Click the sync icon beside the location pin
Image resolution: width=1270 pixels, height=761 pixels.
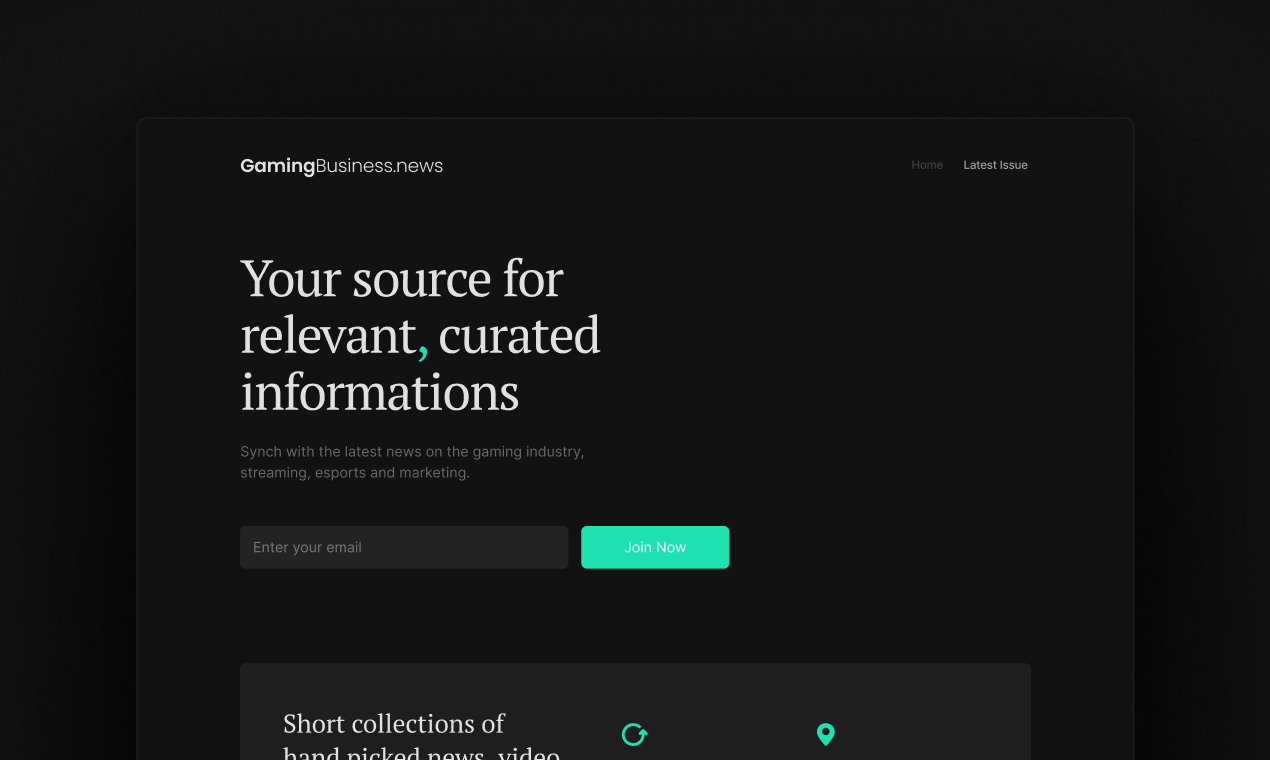634,734
